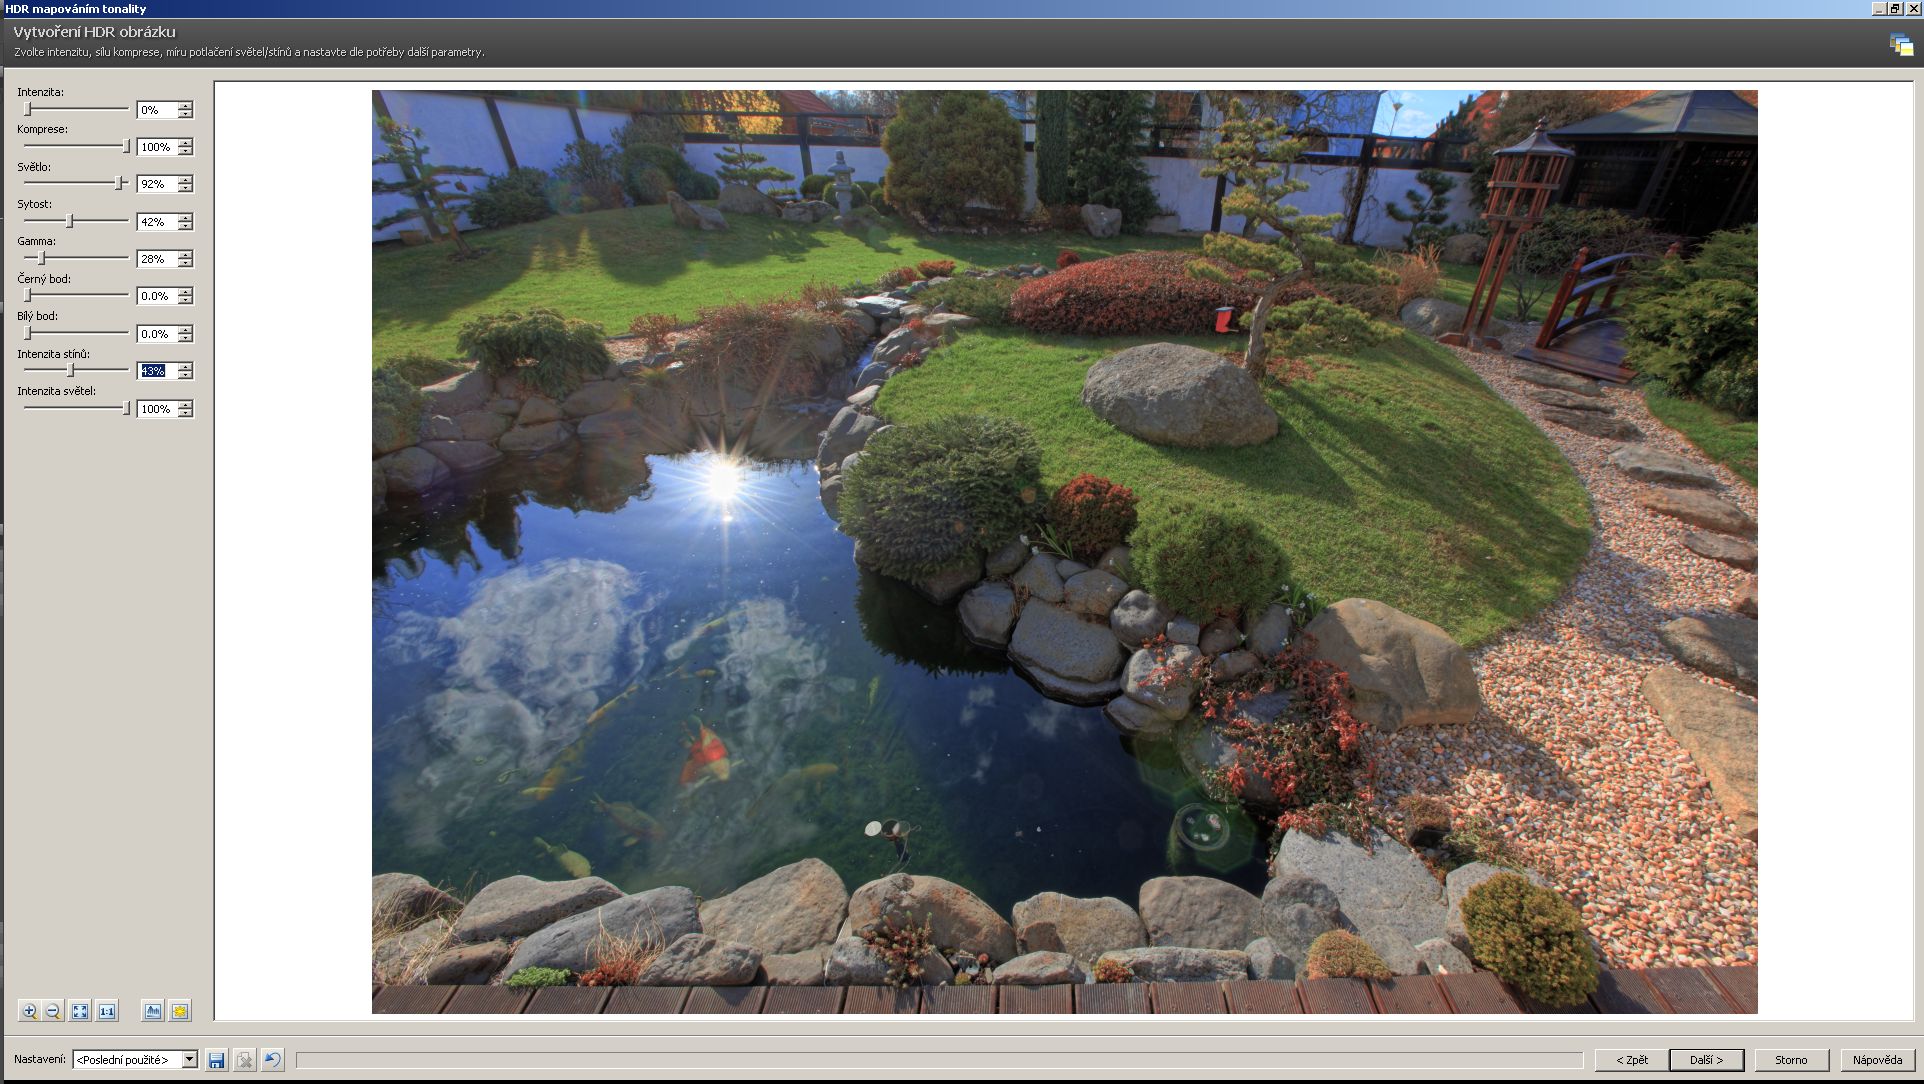Reset settings with blue undo arrow
The height and width of the screenshot is (1084, 1924).
[272, 1060]
